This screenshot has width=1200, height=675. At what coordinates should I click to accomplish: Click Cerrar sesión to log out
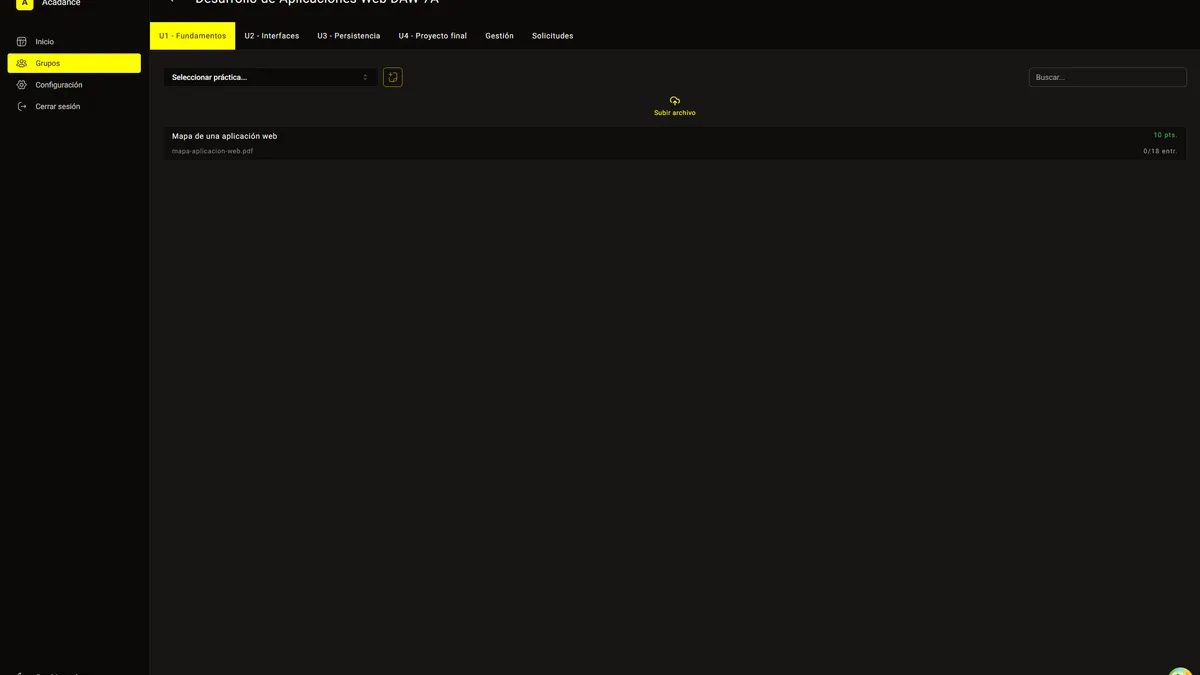(74, 106)
